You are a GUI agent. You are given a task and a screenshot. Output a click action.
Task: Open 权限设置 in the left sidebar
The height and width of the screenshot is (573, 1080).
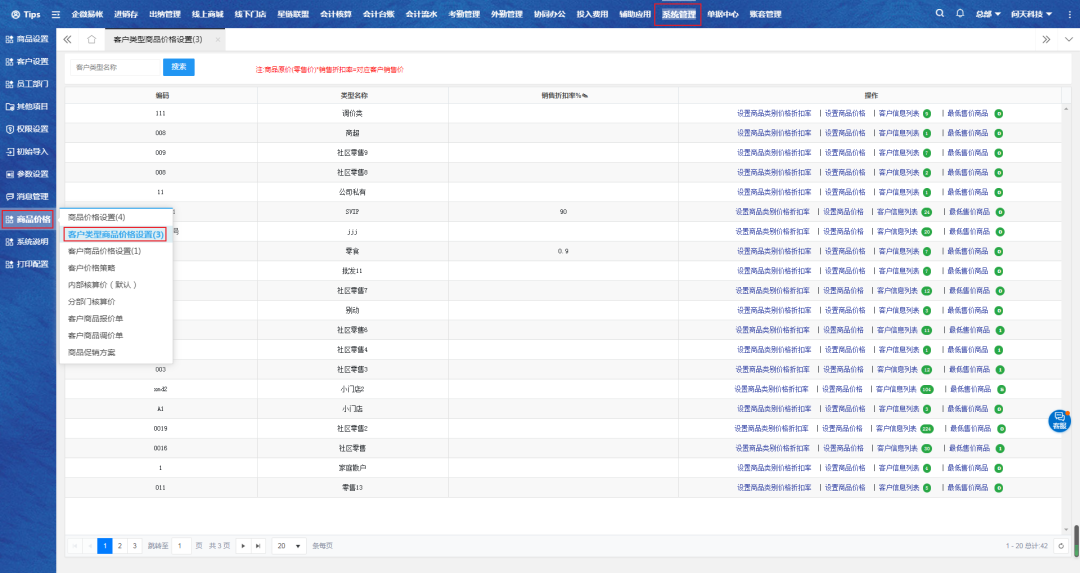pyautogui.click(x=27, y=129)
